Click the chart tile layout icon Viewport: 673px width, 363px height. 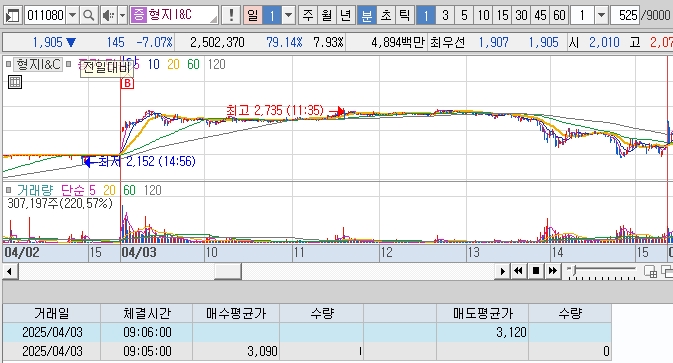[650, 272]
